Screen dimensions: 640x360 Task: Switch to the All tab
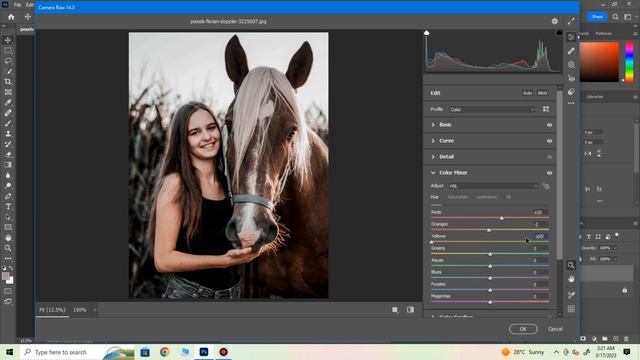point(508,197)
